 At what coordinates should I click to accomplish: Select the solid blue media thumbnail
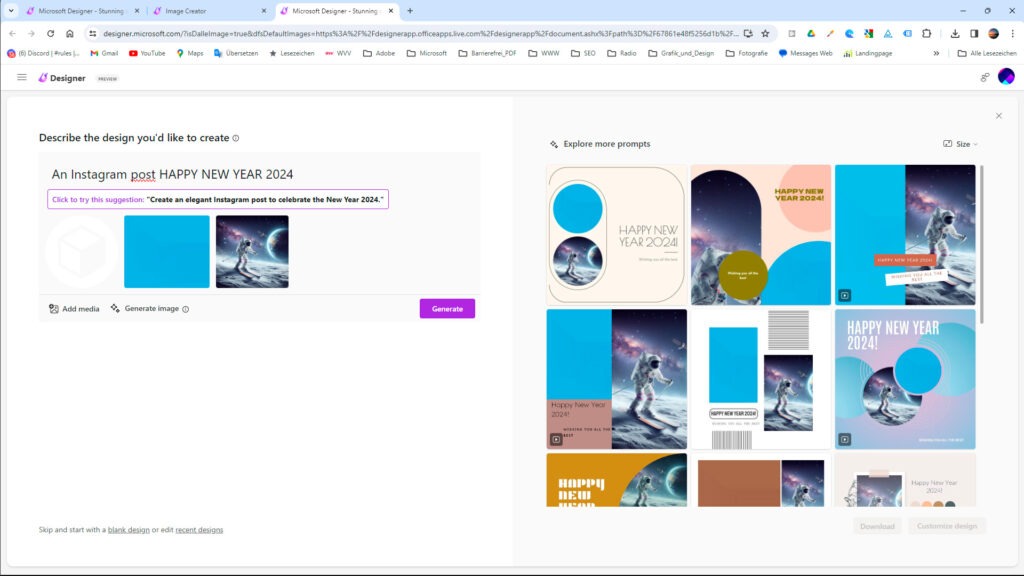coord(167,251)
